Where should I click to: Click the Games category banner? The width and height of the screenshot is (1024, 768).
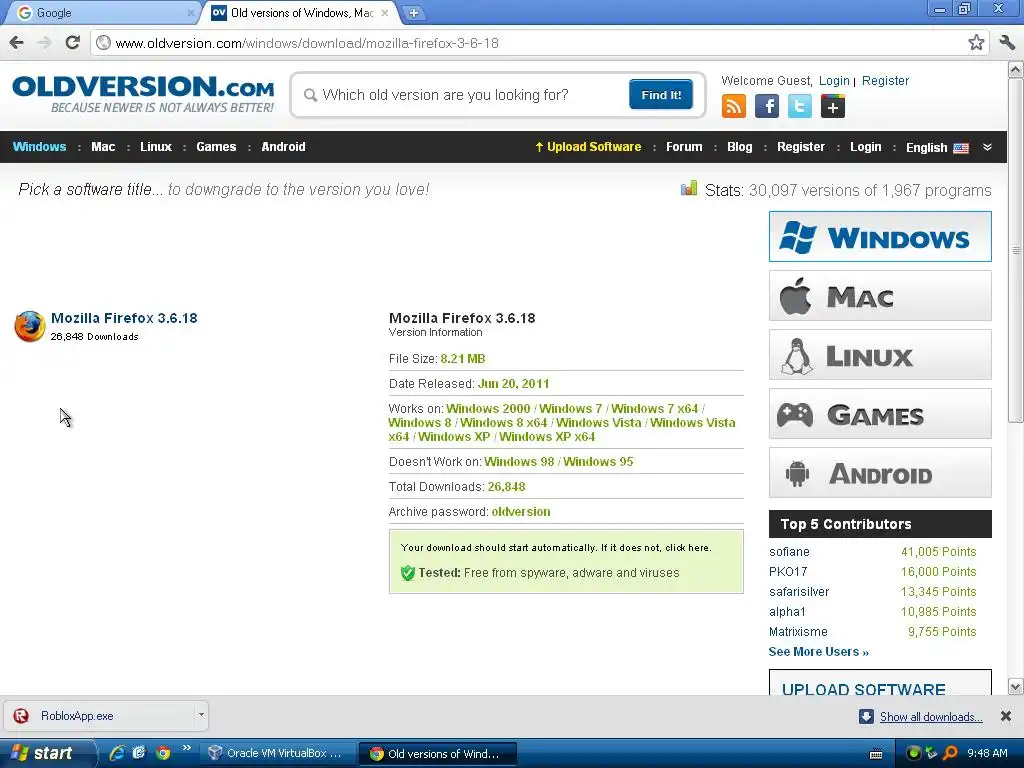pyautogui.click(x=880, y=414)
